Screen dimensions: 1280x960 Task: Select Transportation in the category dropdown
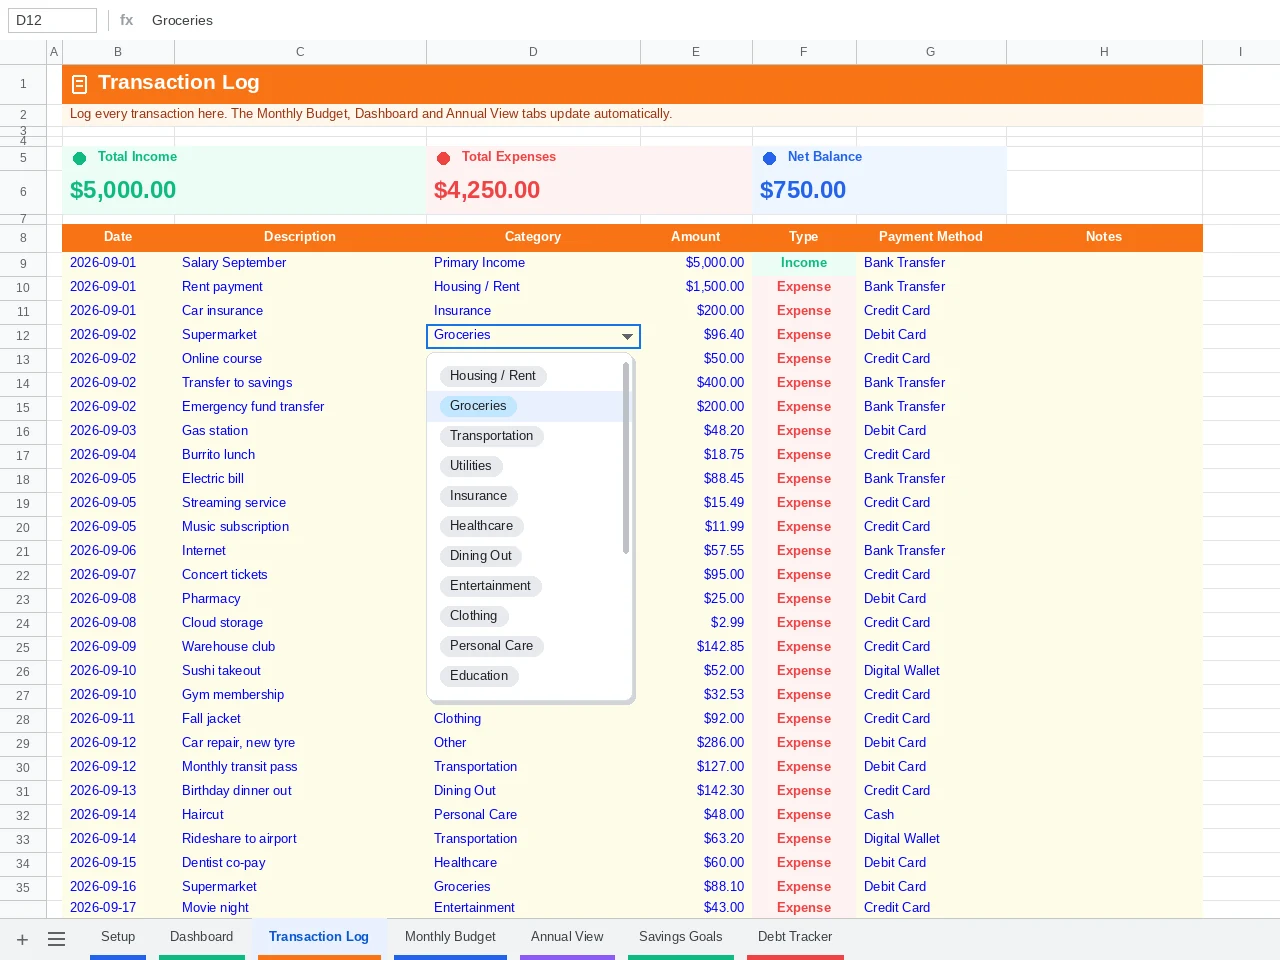pos(492,436)
